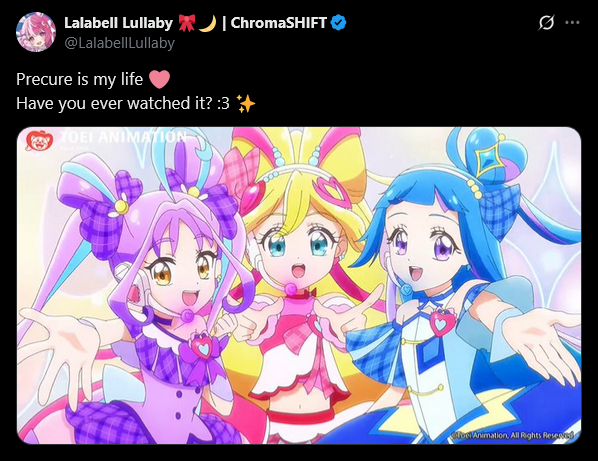598x461 pixels.
Task: Click the Toei copyright notice in image
Action: 512,435
